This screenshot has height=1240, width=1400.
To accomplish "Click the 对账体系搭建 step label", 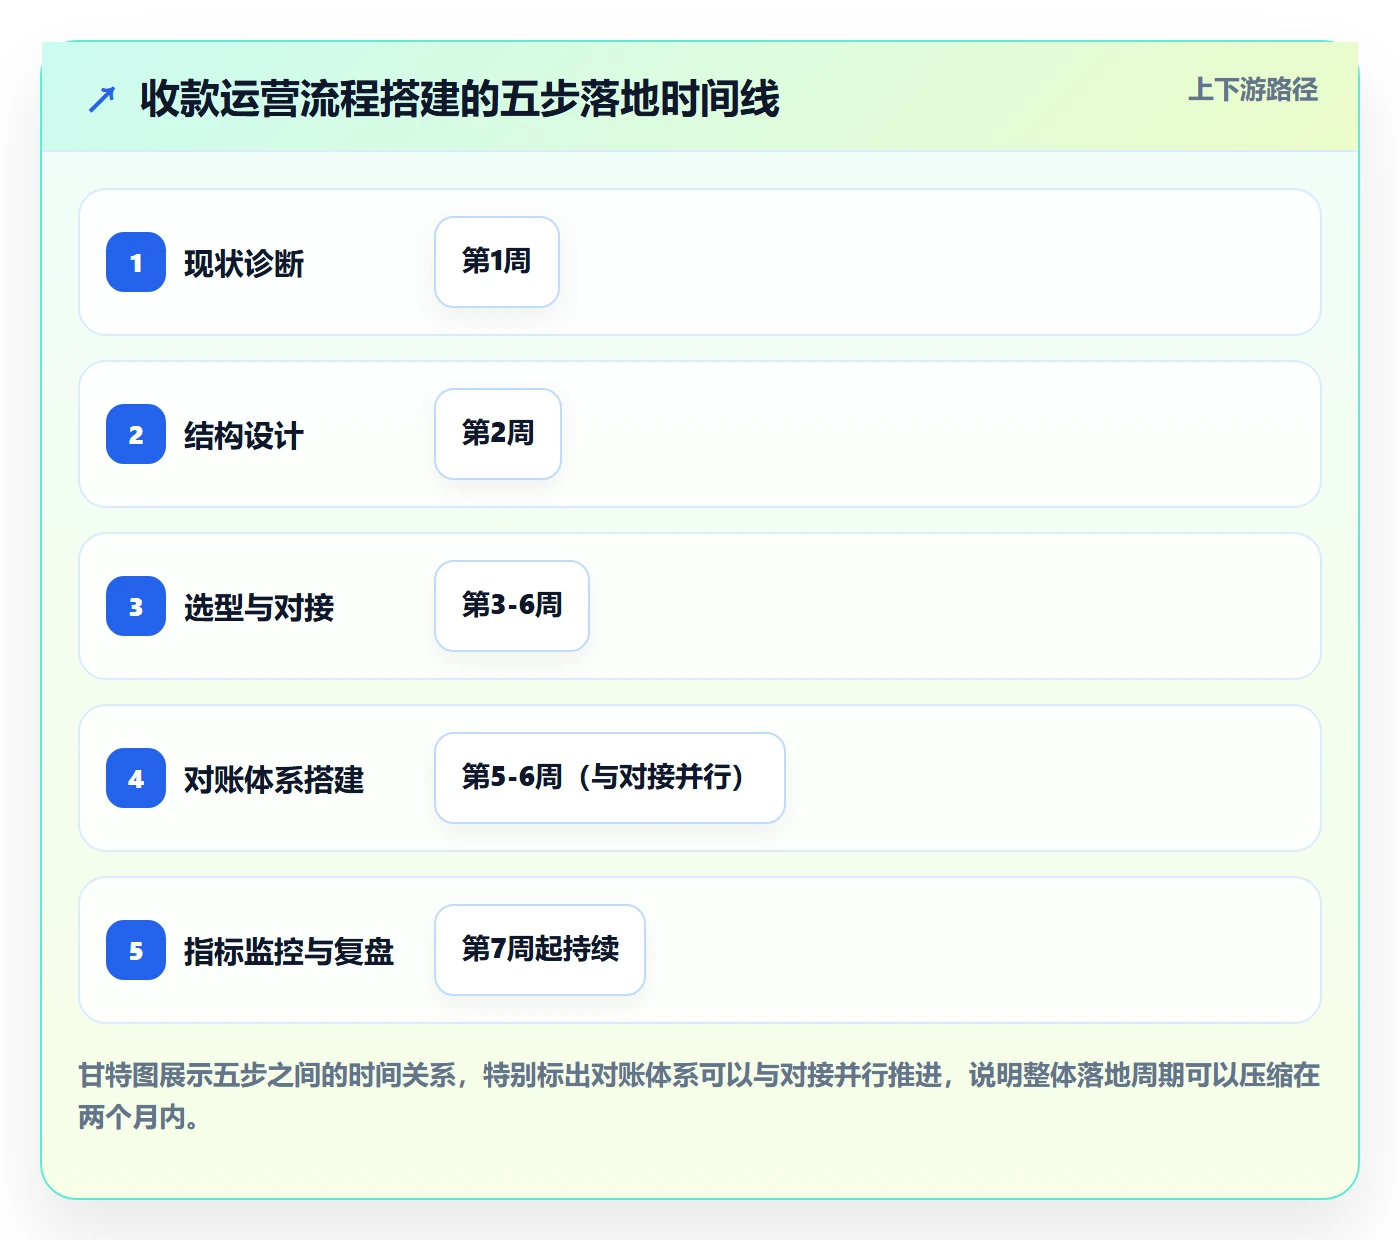I will pos(274,780).
